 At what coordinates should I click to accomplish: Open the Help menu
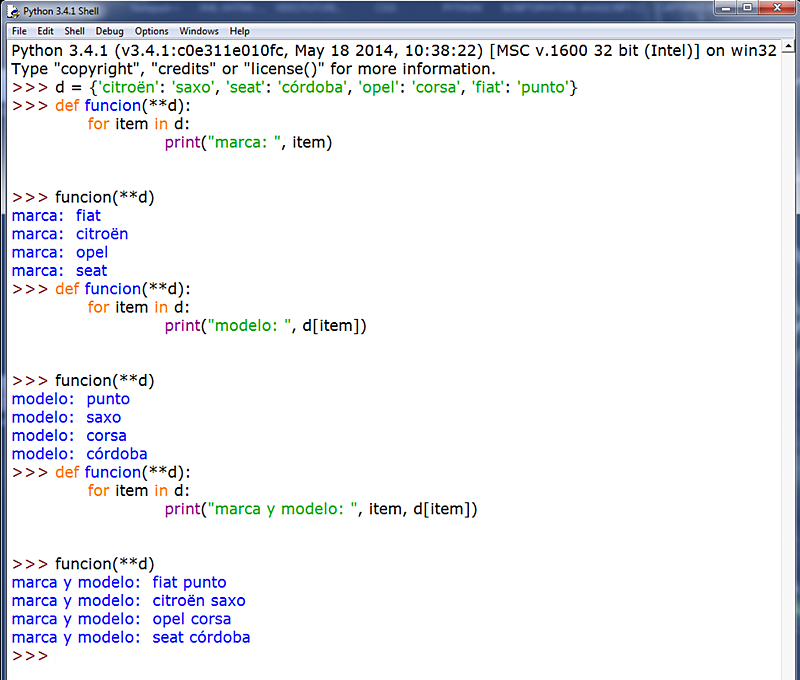(x=239, y=31)
